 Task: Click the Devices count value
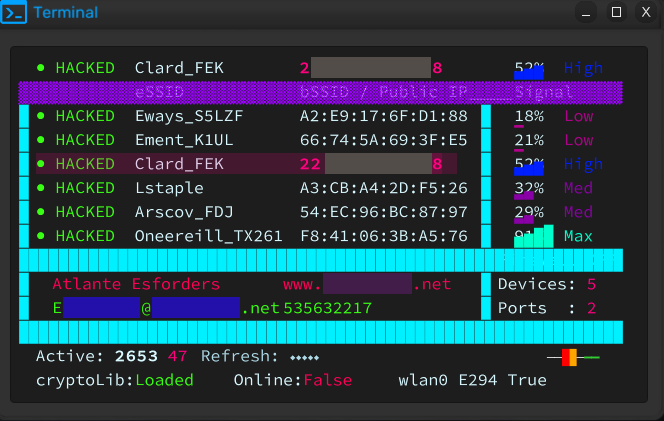(592, 284)
